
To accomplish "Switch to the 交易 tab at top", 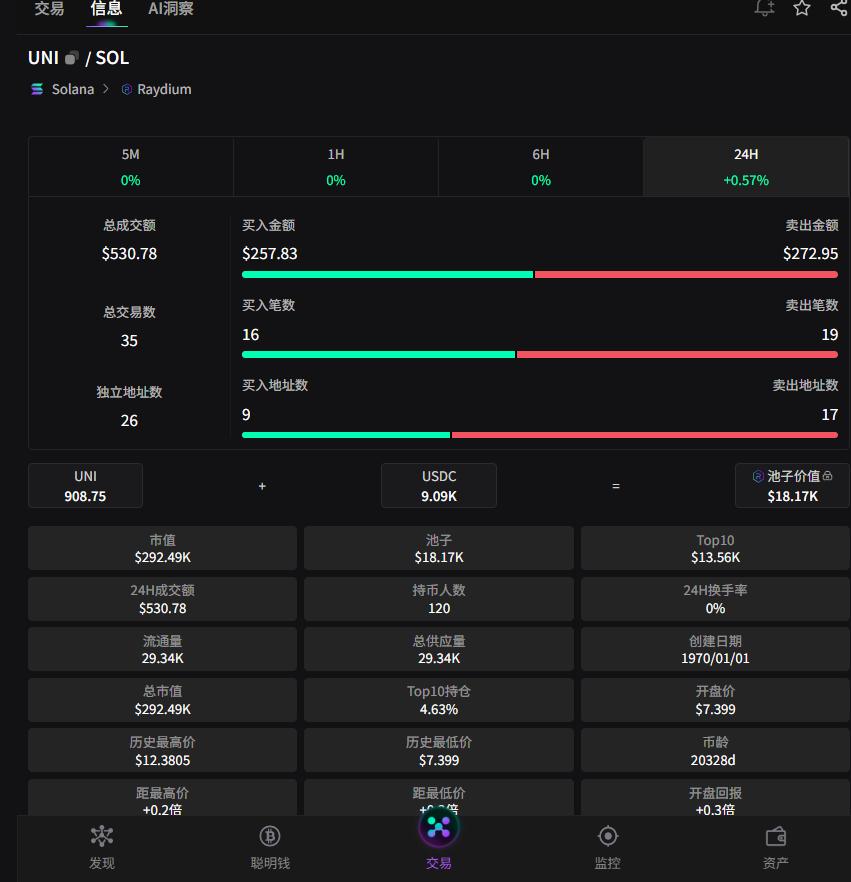I will pyautogui.click(x=49, y=9).
